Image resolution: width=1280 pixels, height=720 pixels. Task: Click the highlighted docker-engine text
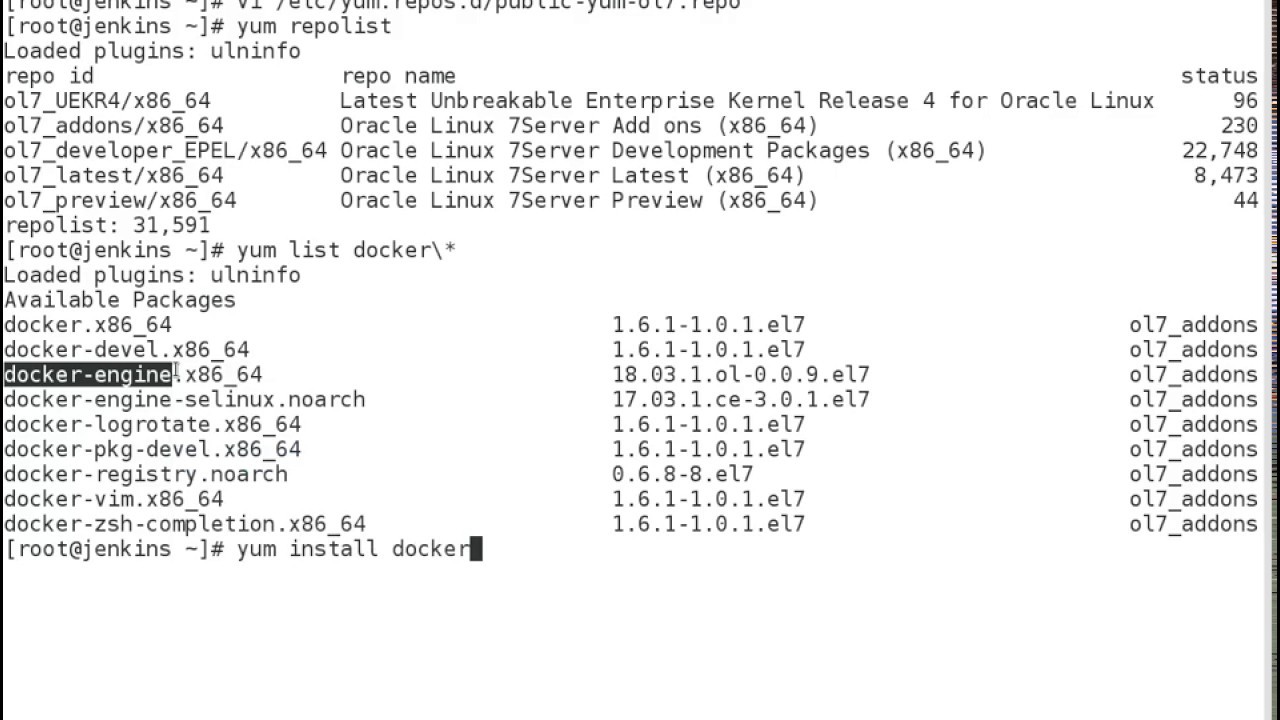coord(88,375)
